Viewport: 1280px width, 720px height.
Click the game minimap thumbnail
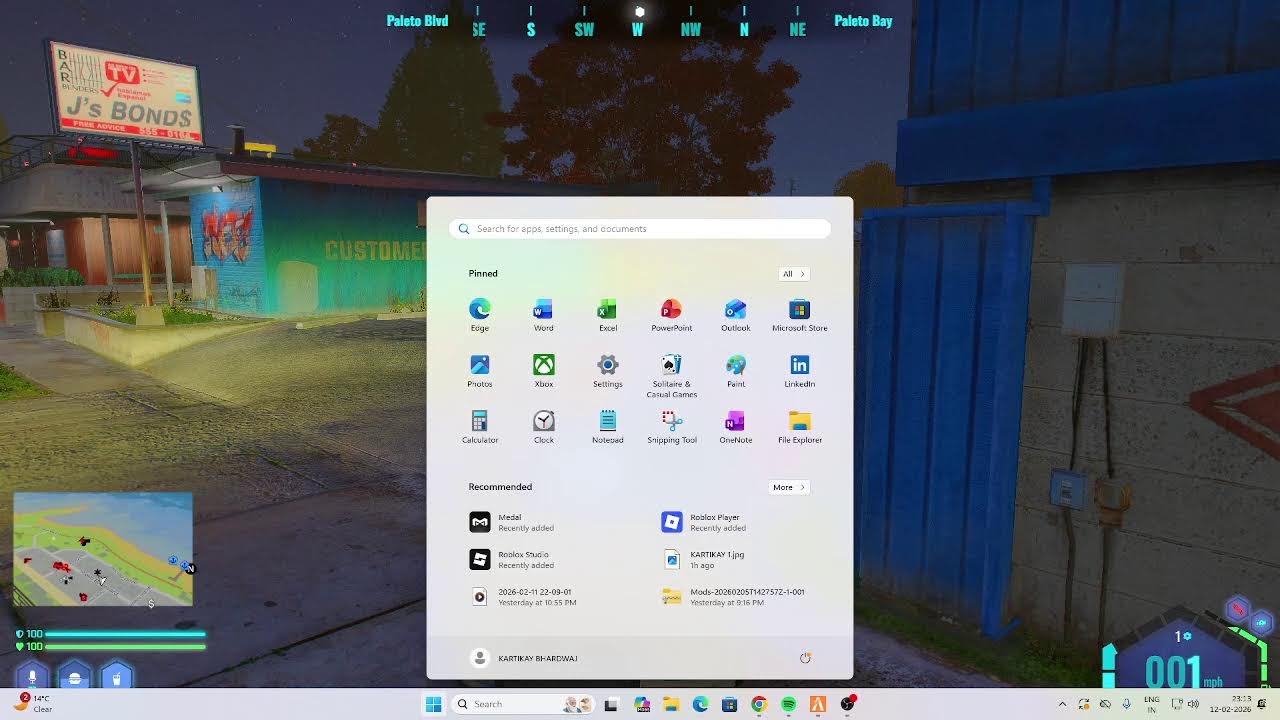click(x=102, y=549)
